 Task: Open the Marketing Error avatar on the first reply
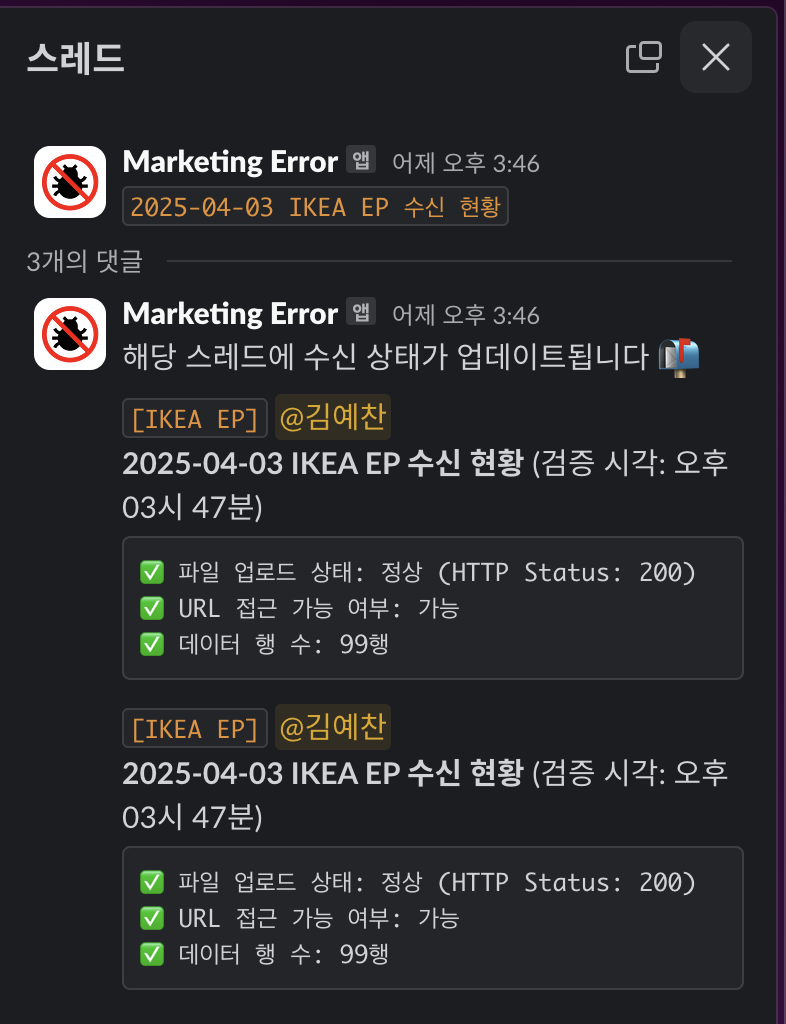(x=70, y=334)
